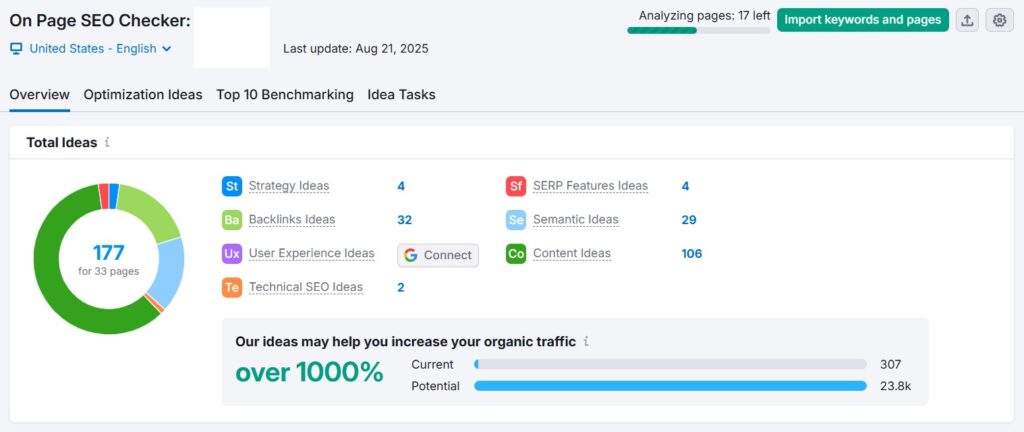Open the Content Ideas link
The image size is (1024, 432).
point(571,253)
